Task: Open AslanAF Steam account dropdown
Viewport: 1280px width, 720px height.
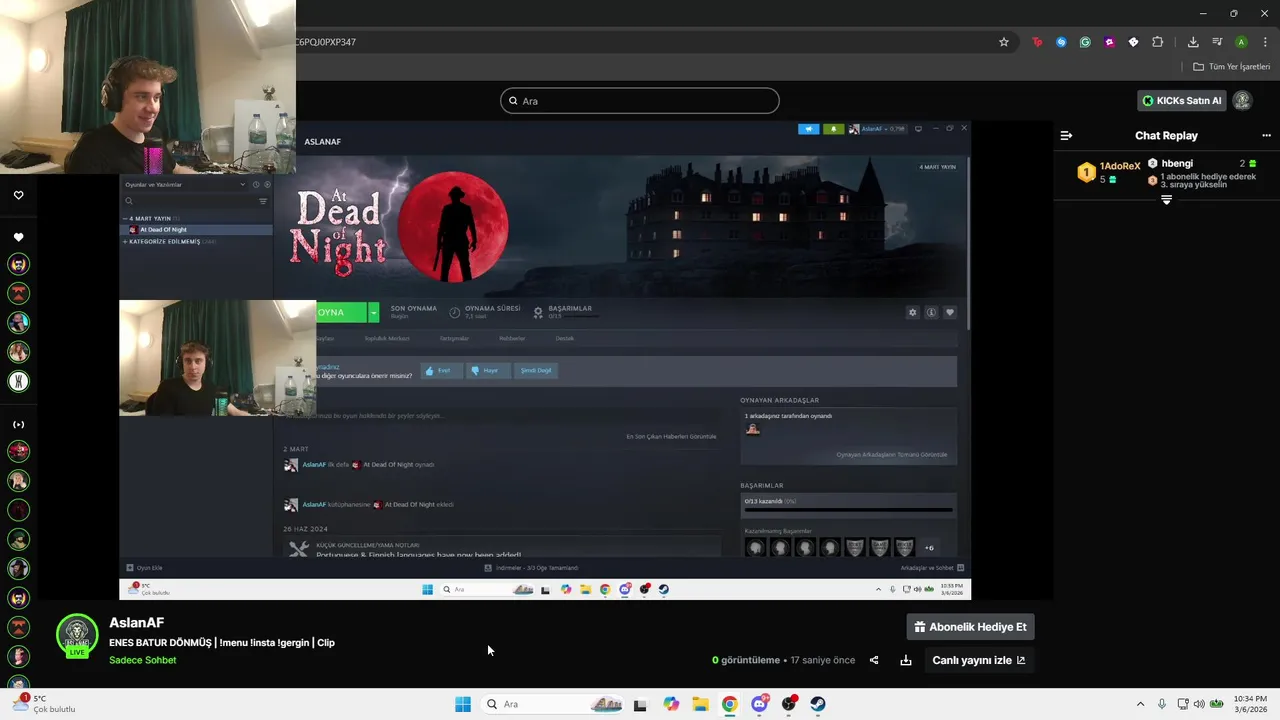Action: (877, 129)
